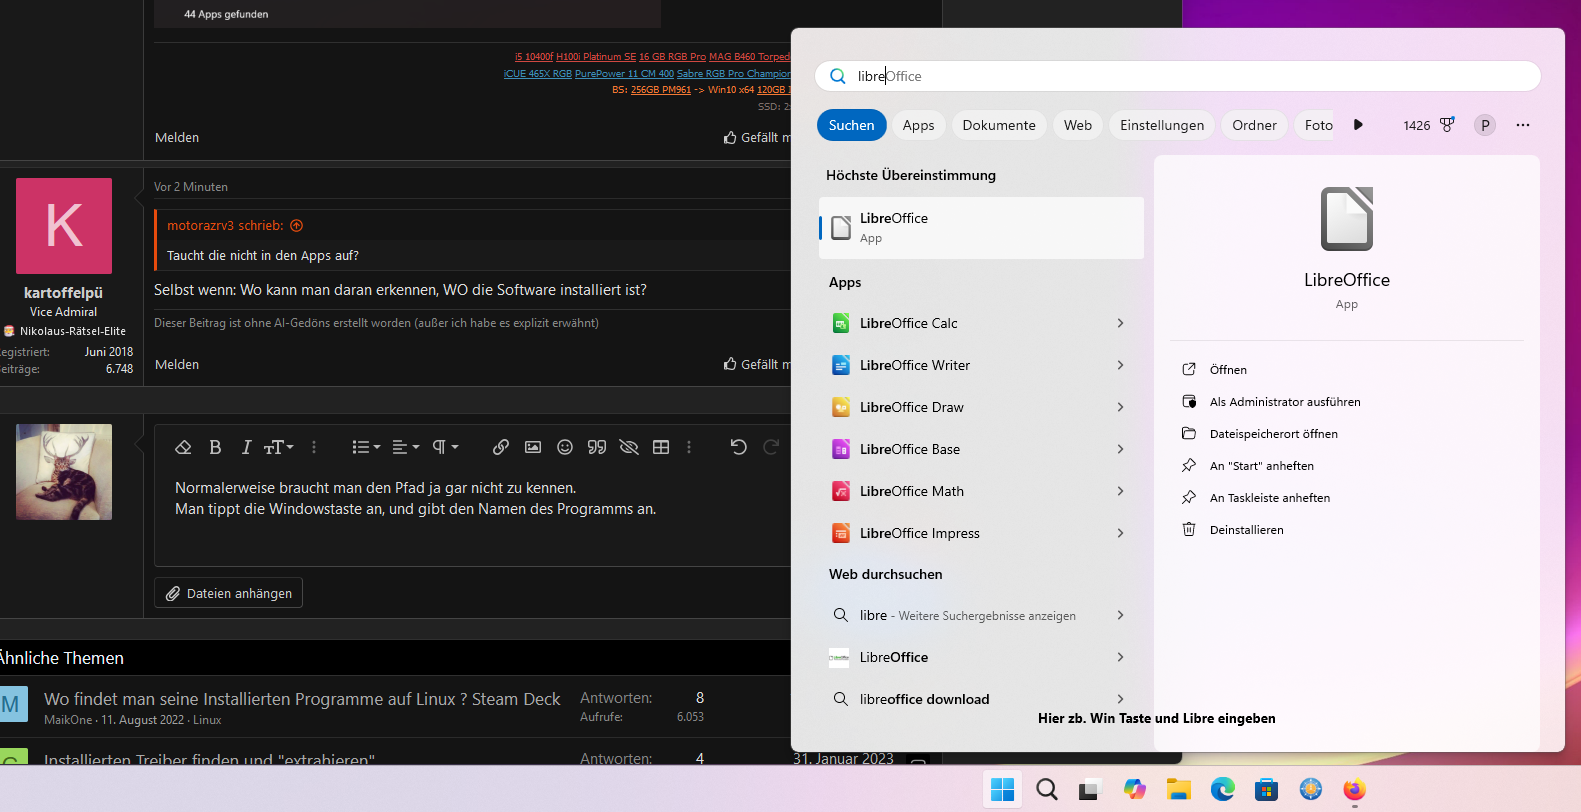Image resolution: width=1581 pixels, height=812 pixels.
Task: Show more filters with the play arrow
Action: click(x=1358, y=125)
